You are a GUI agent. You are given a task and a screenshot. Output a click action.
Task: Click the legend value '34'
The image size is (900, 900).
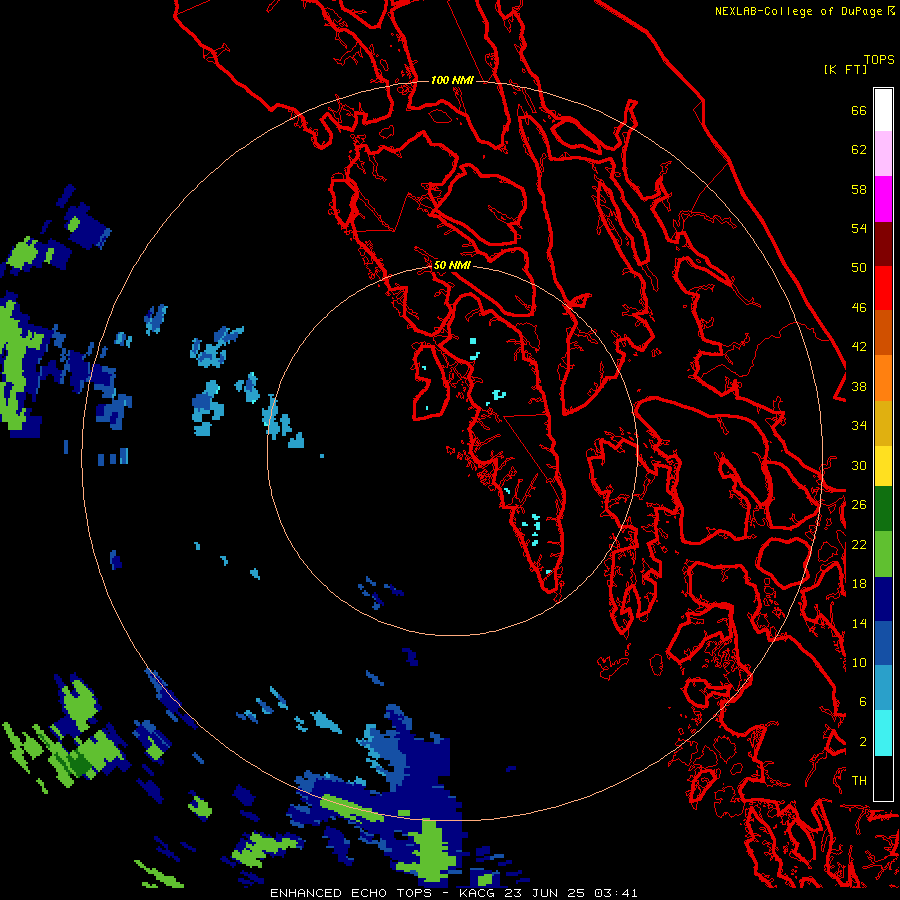[859, 426]
